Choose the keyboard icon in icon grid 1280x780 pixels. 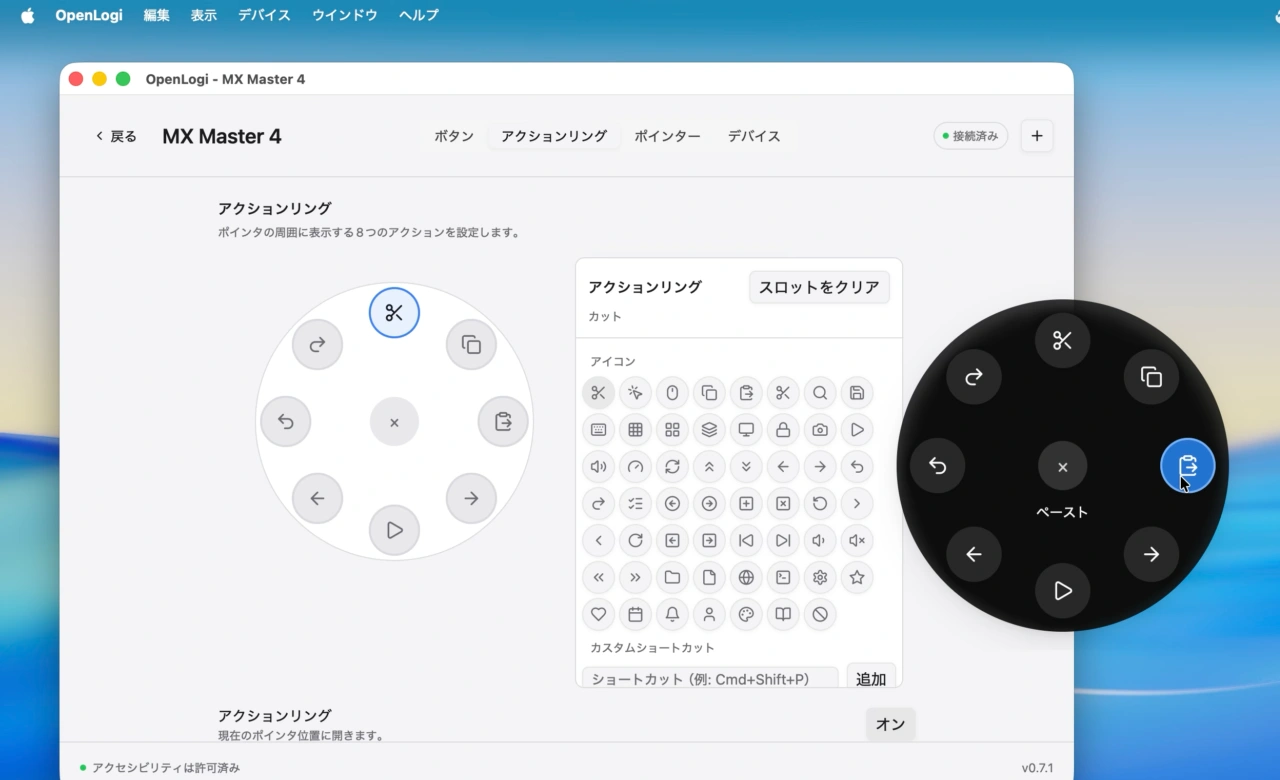[598, 430]
